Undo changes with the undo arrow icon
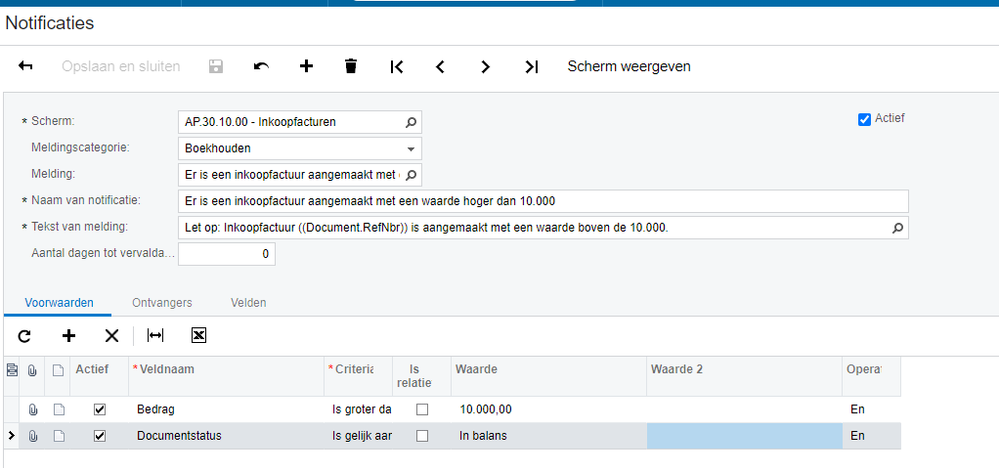This screenshot has width=999, height=468. pyautogui.click(x=261, y=66)
